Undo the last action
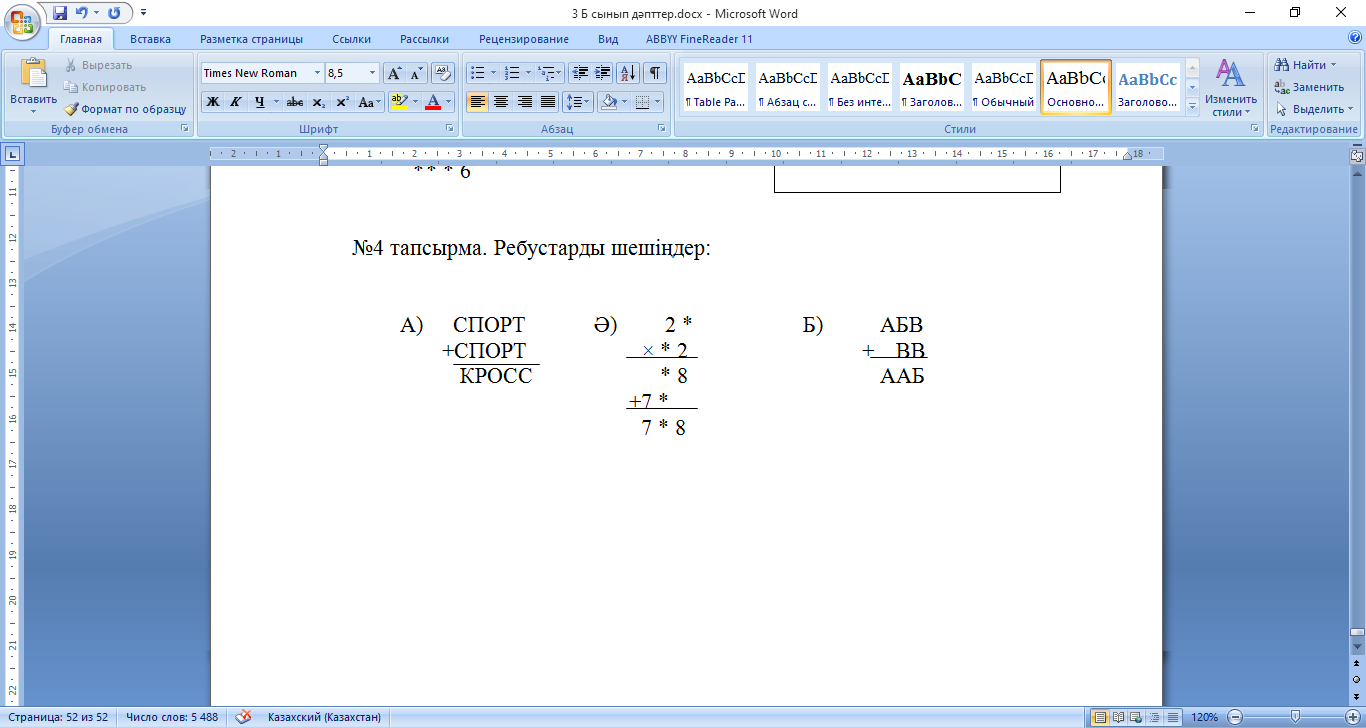Image resolution: width=1366 pixels, height=728 pixels. [82, 13]
